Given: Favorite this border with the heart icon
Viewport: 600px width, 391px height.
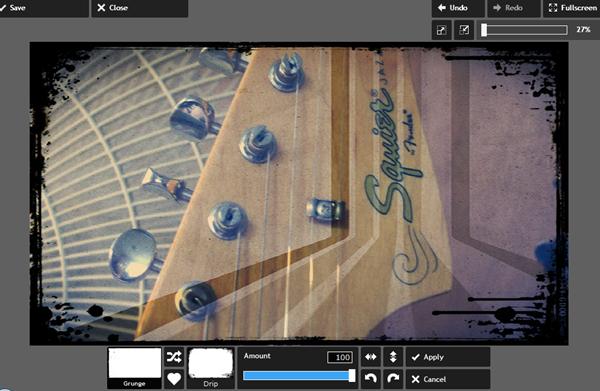Looking at the screenshot, I should [174, 379].
